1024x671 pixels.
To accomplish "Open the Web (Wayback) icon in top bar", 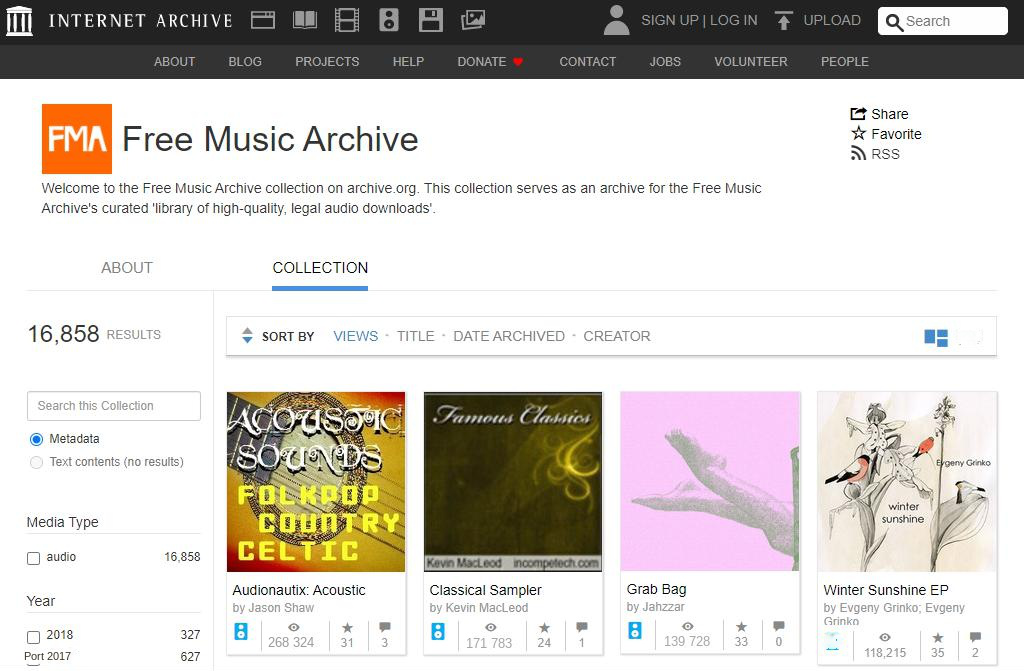I will pyautogui.click(x=263, y=19).
